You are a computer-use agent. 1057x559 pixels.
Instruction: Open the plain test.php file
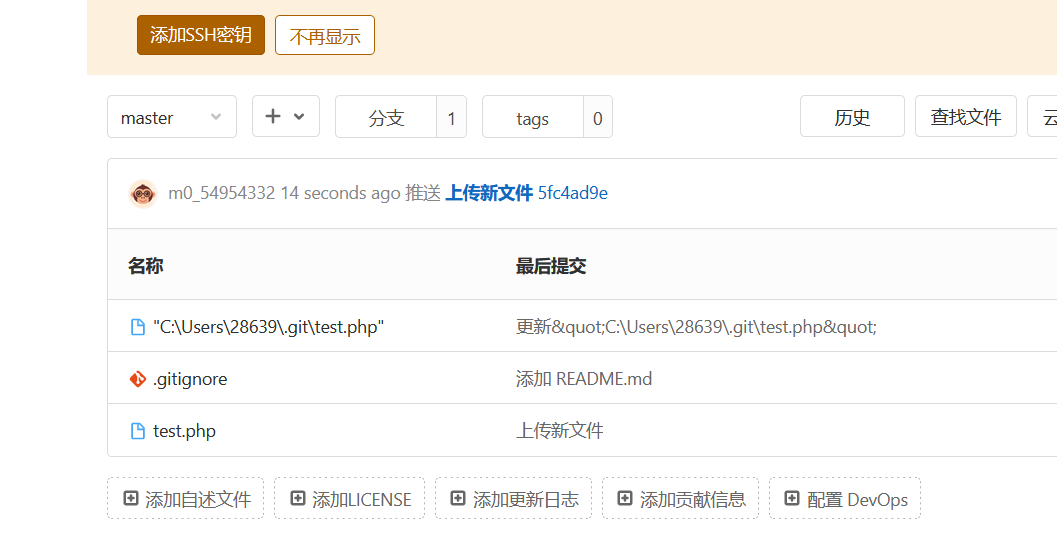pos(184,431)
